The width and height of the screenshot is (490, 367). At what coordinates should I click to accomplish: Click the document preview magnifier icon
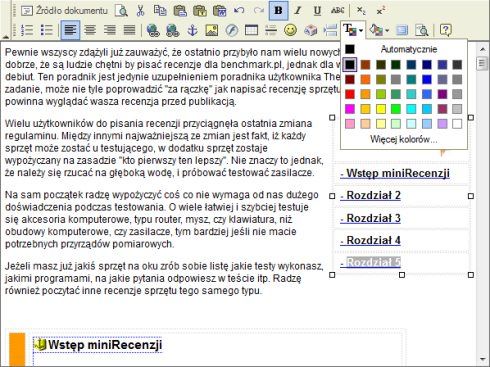click(121, 11)
